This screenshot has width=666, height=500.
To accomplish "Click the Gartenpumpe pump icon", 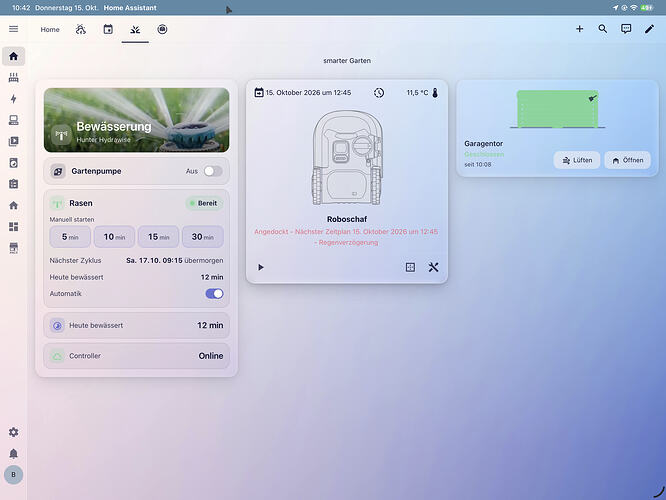I will [x=58, y=171].
